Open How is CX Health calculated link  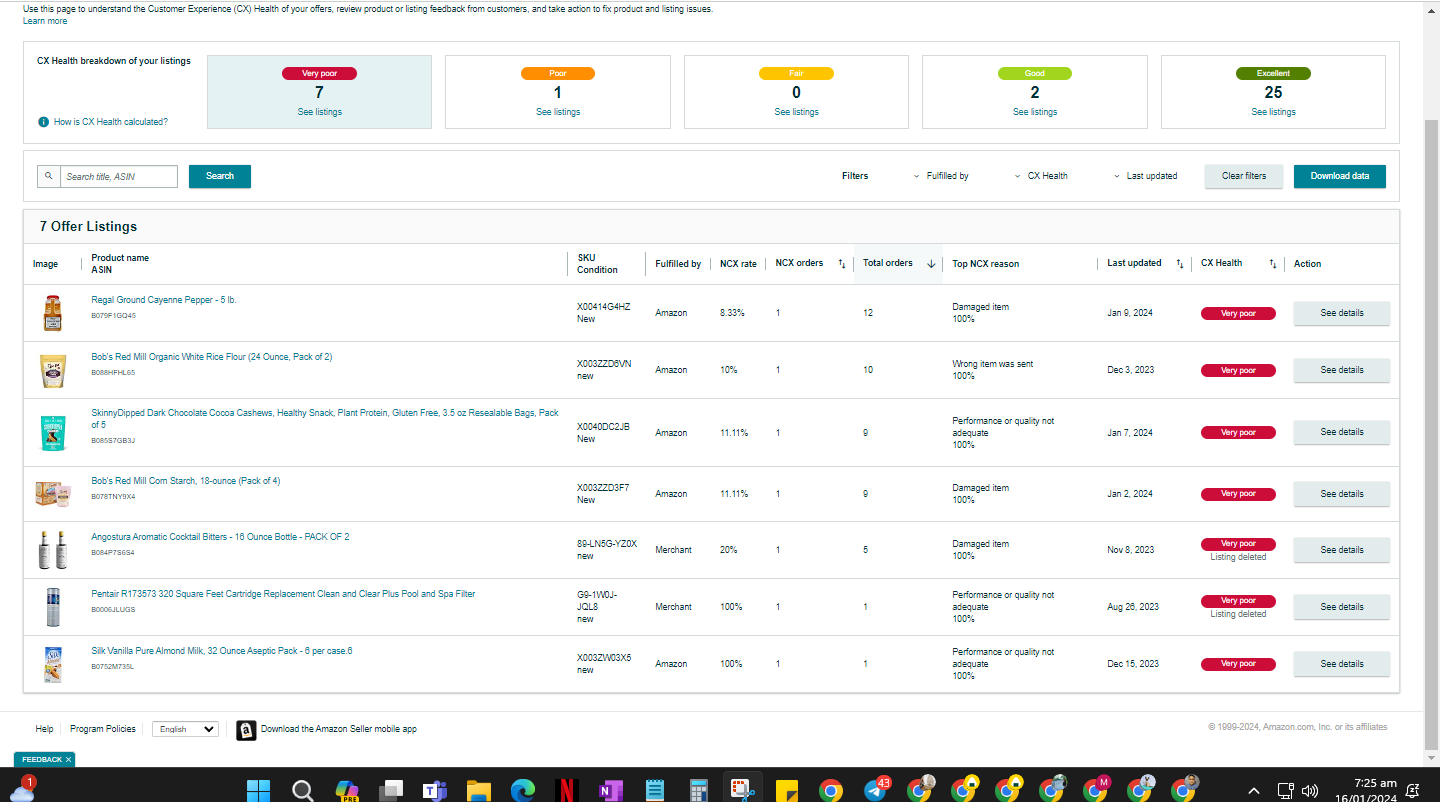point(111,122)
